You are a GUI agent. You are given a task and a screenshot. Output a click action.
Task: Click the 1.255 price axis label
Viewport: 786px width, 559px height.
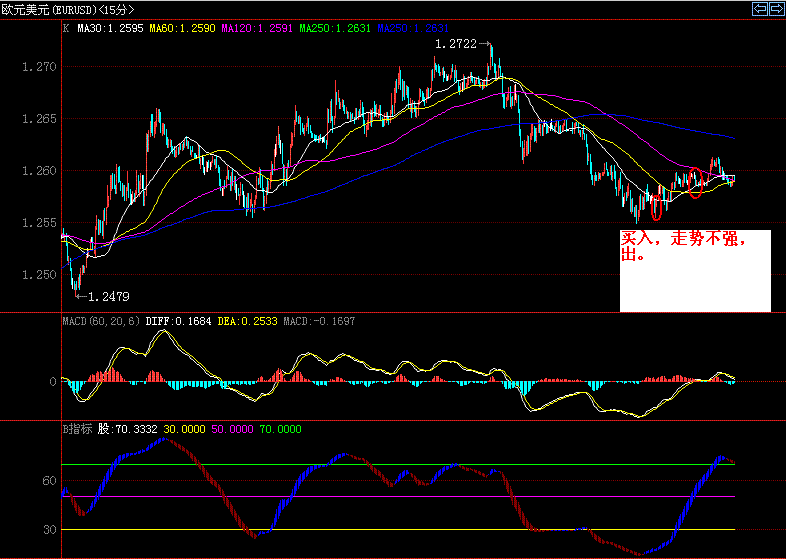point(39,223)
